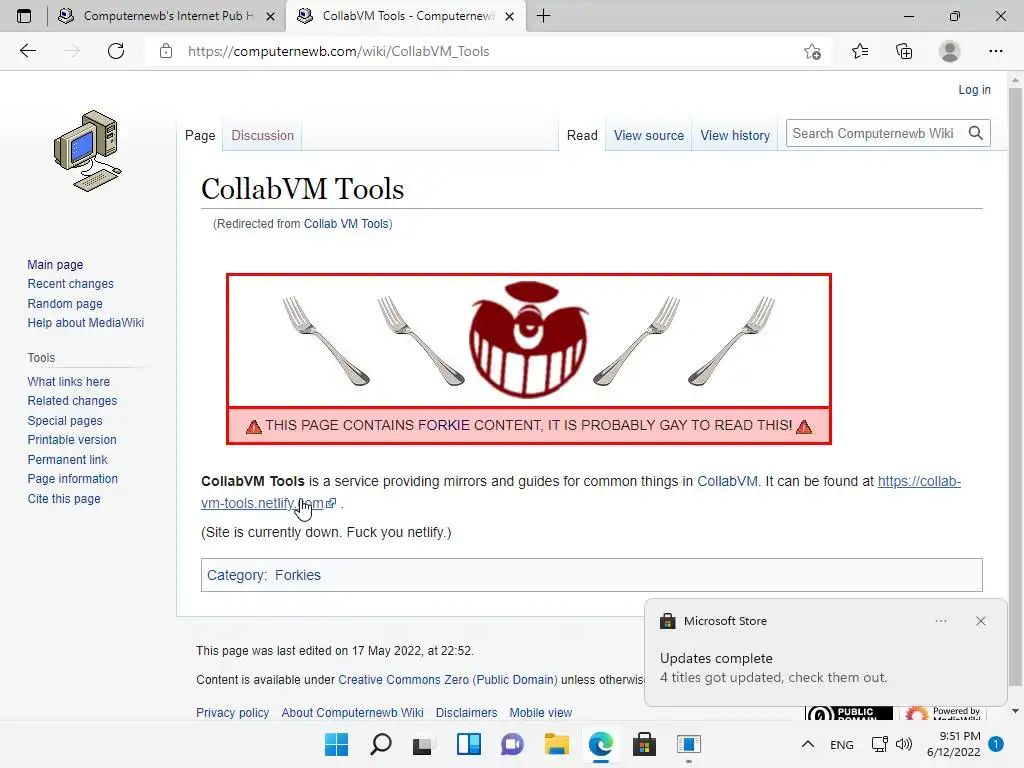Open Special pages link

(65, 421)
